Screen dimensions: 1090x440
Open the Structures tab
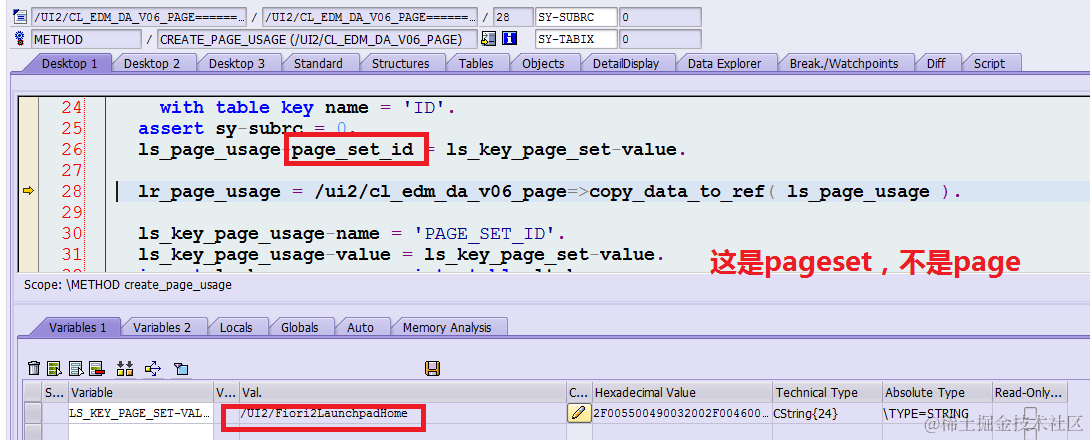pyautogui.click(x=400, y=63)
